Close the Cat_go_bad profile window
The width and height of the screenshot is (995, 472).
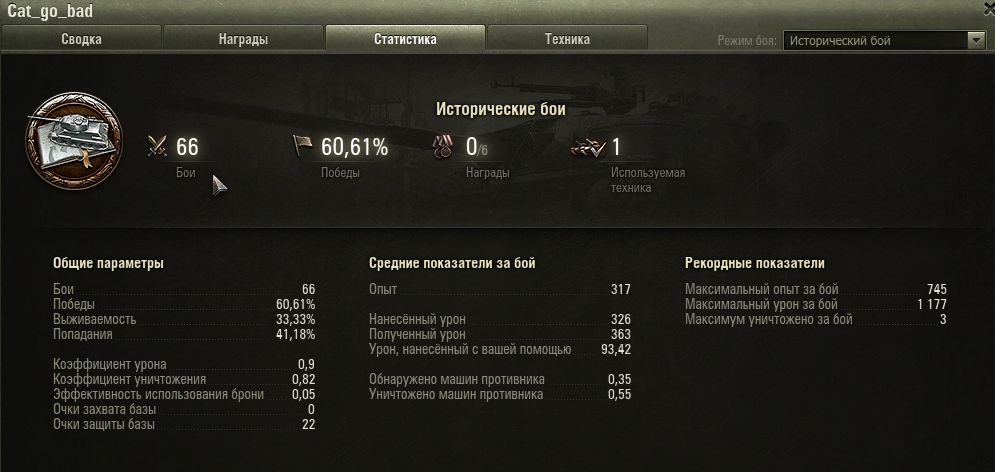(989, 3)
